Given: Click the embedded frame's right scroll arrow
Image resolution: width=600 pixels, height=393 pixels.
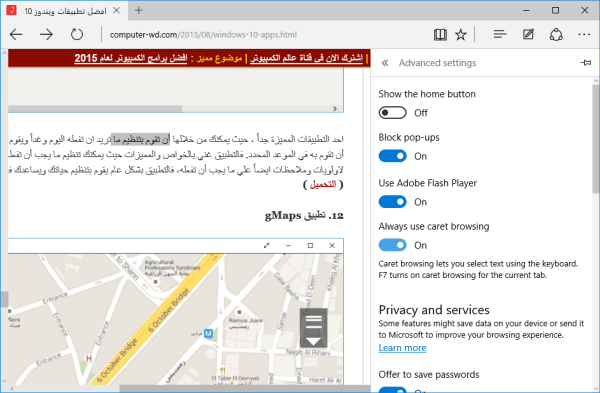Looking at the screenshot, I should click(x=335, y=109).
